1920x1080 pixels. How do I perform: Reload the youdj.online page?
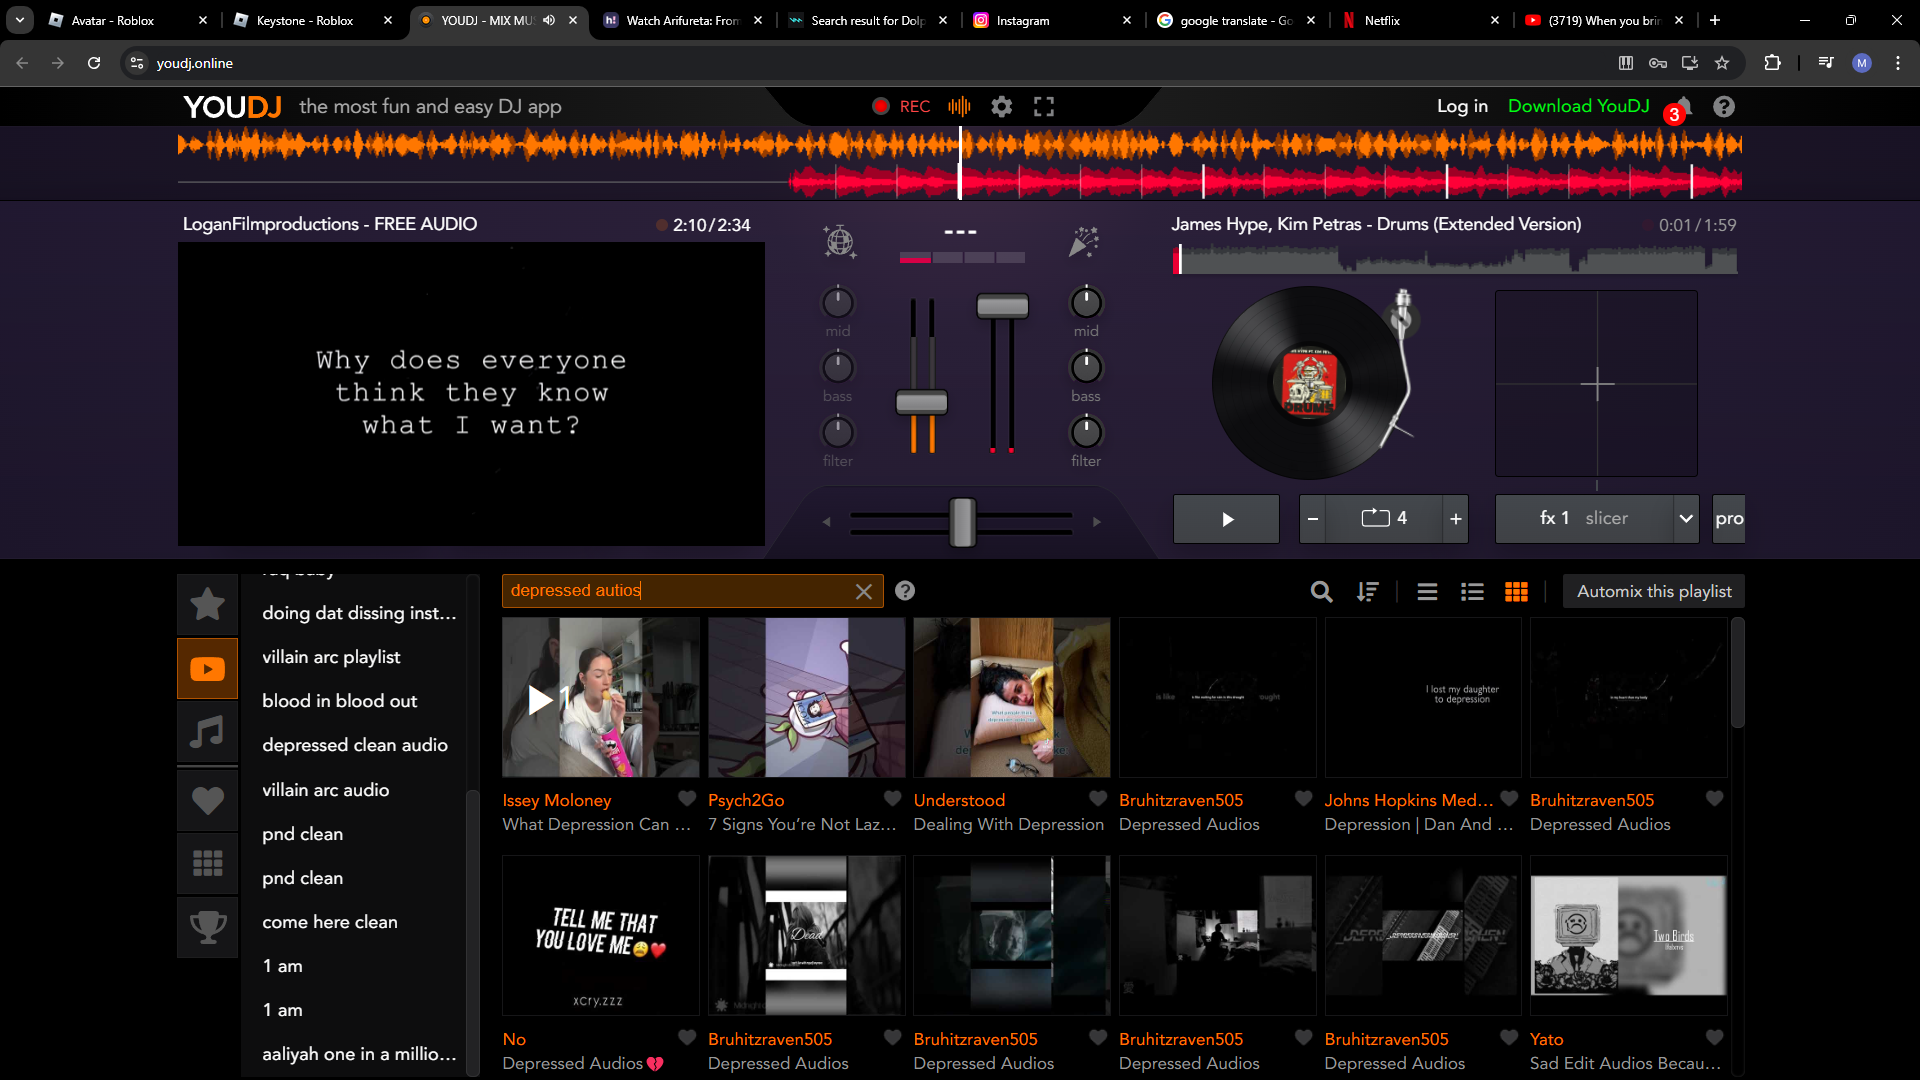[94, 63]
